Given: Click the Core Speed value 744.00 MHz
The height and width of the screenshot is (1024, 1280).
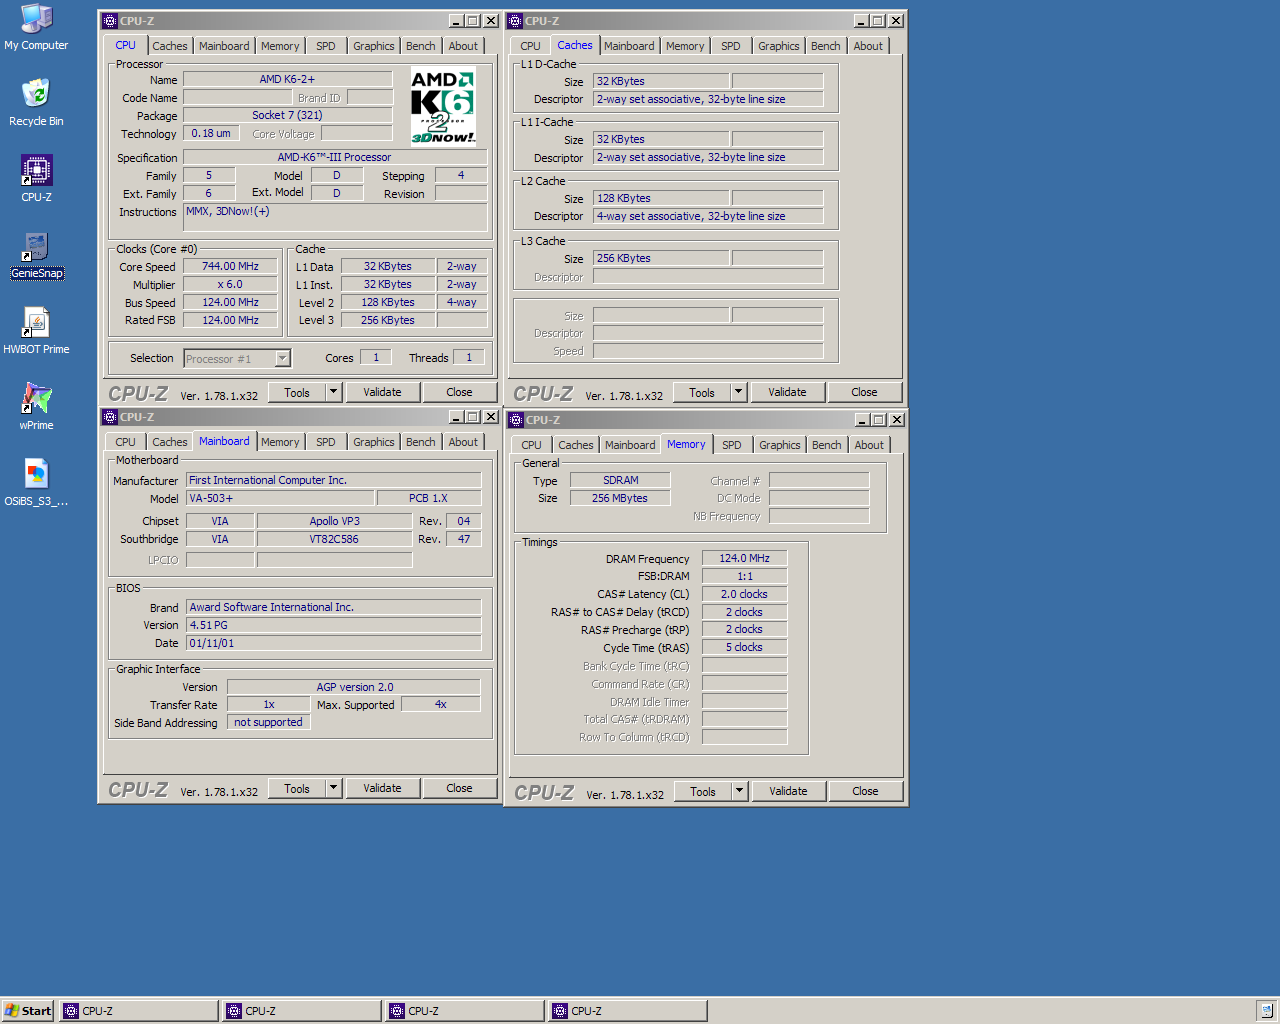Looking at the screenshot, I should (230, 266).
